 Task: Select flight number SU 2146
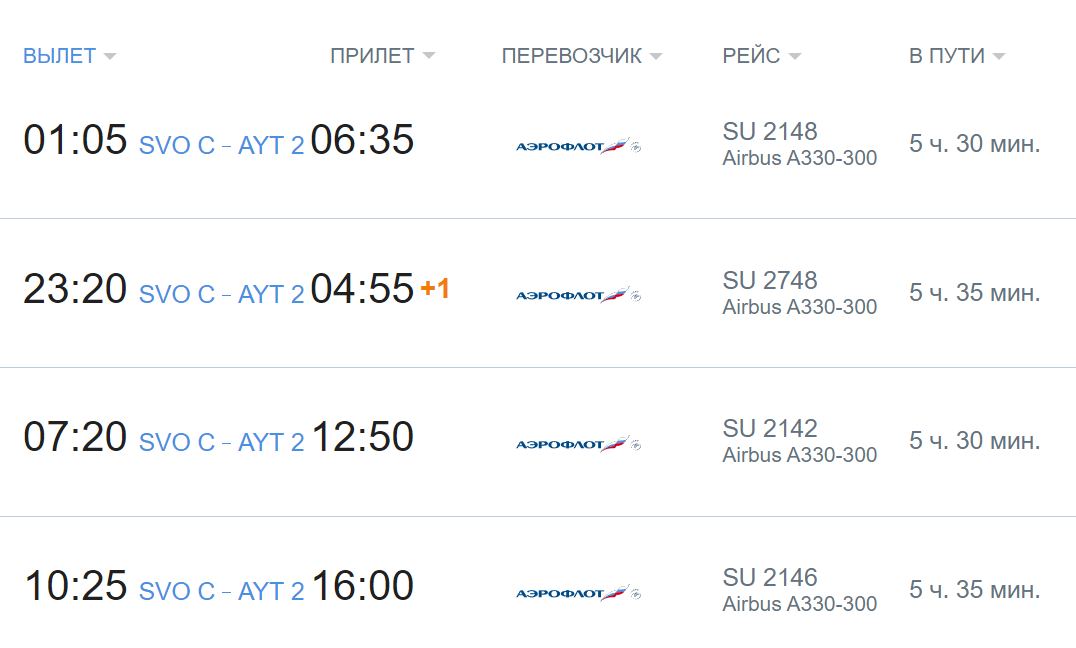click(770, 577)
